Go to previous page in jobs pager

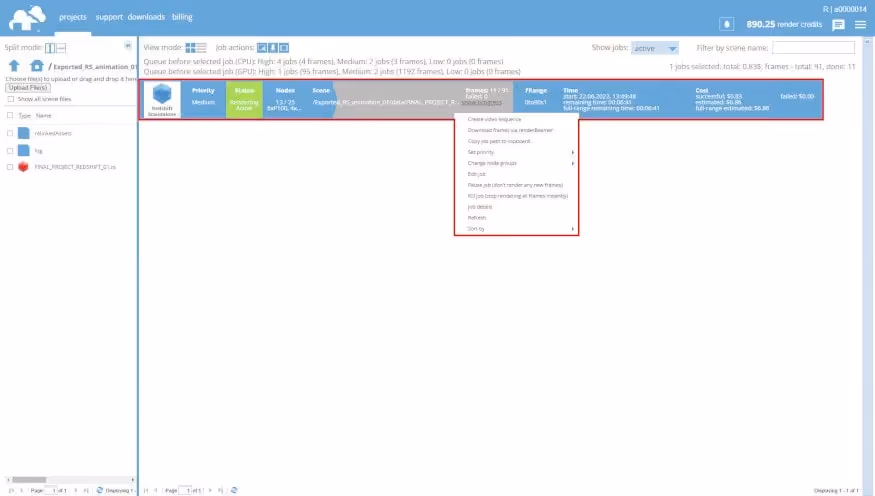156,490
